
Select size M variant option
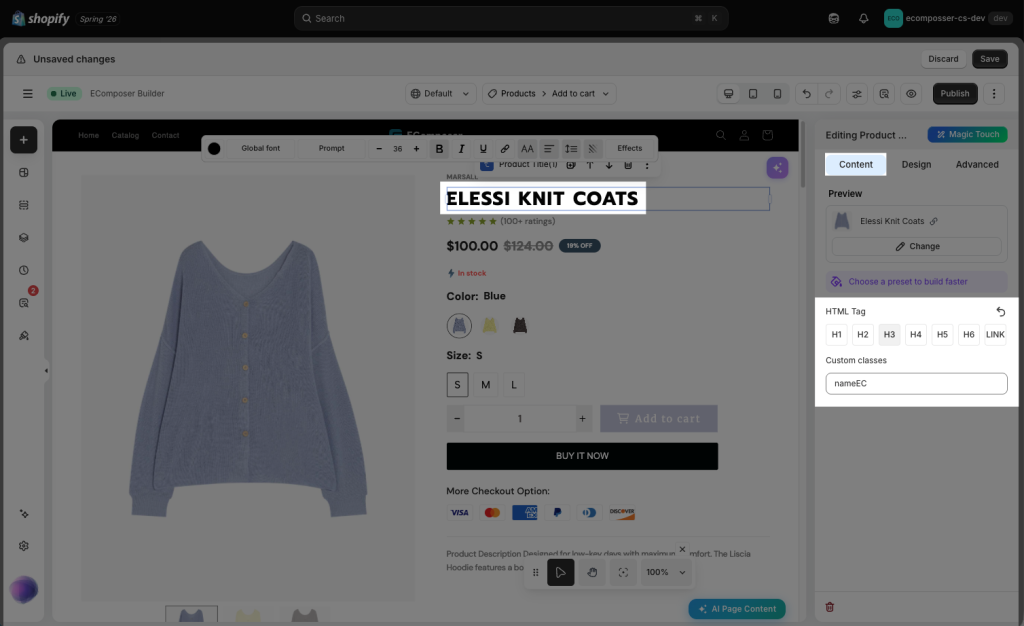pyautogui.click(x=485, y=385)
